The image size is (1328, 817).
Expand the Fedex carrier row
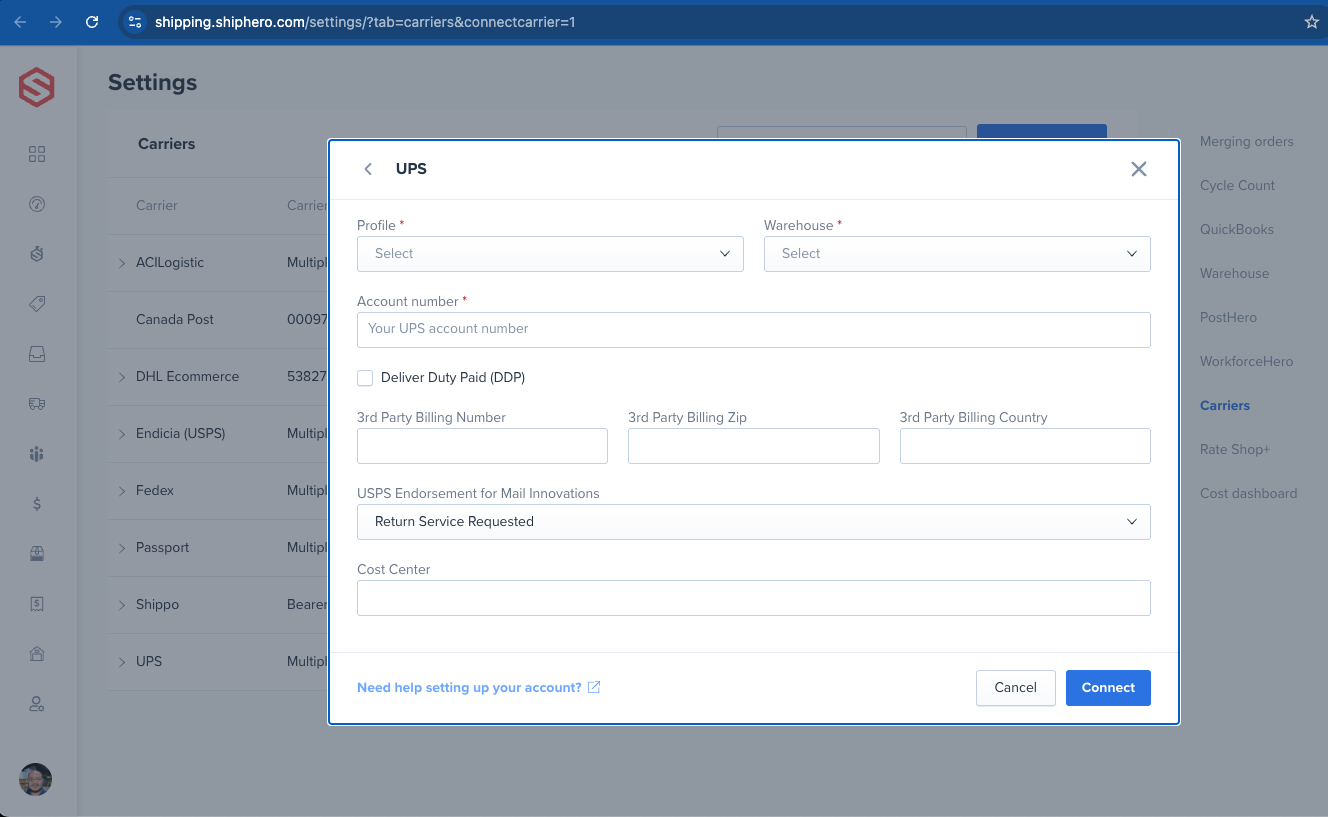click(x=122, y=491)
